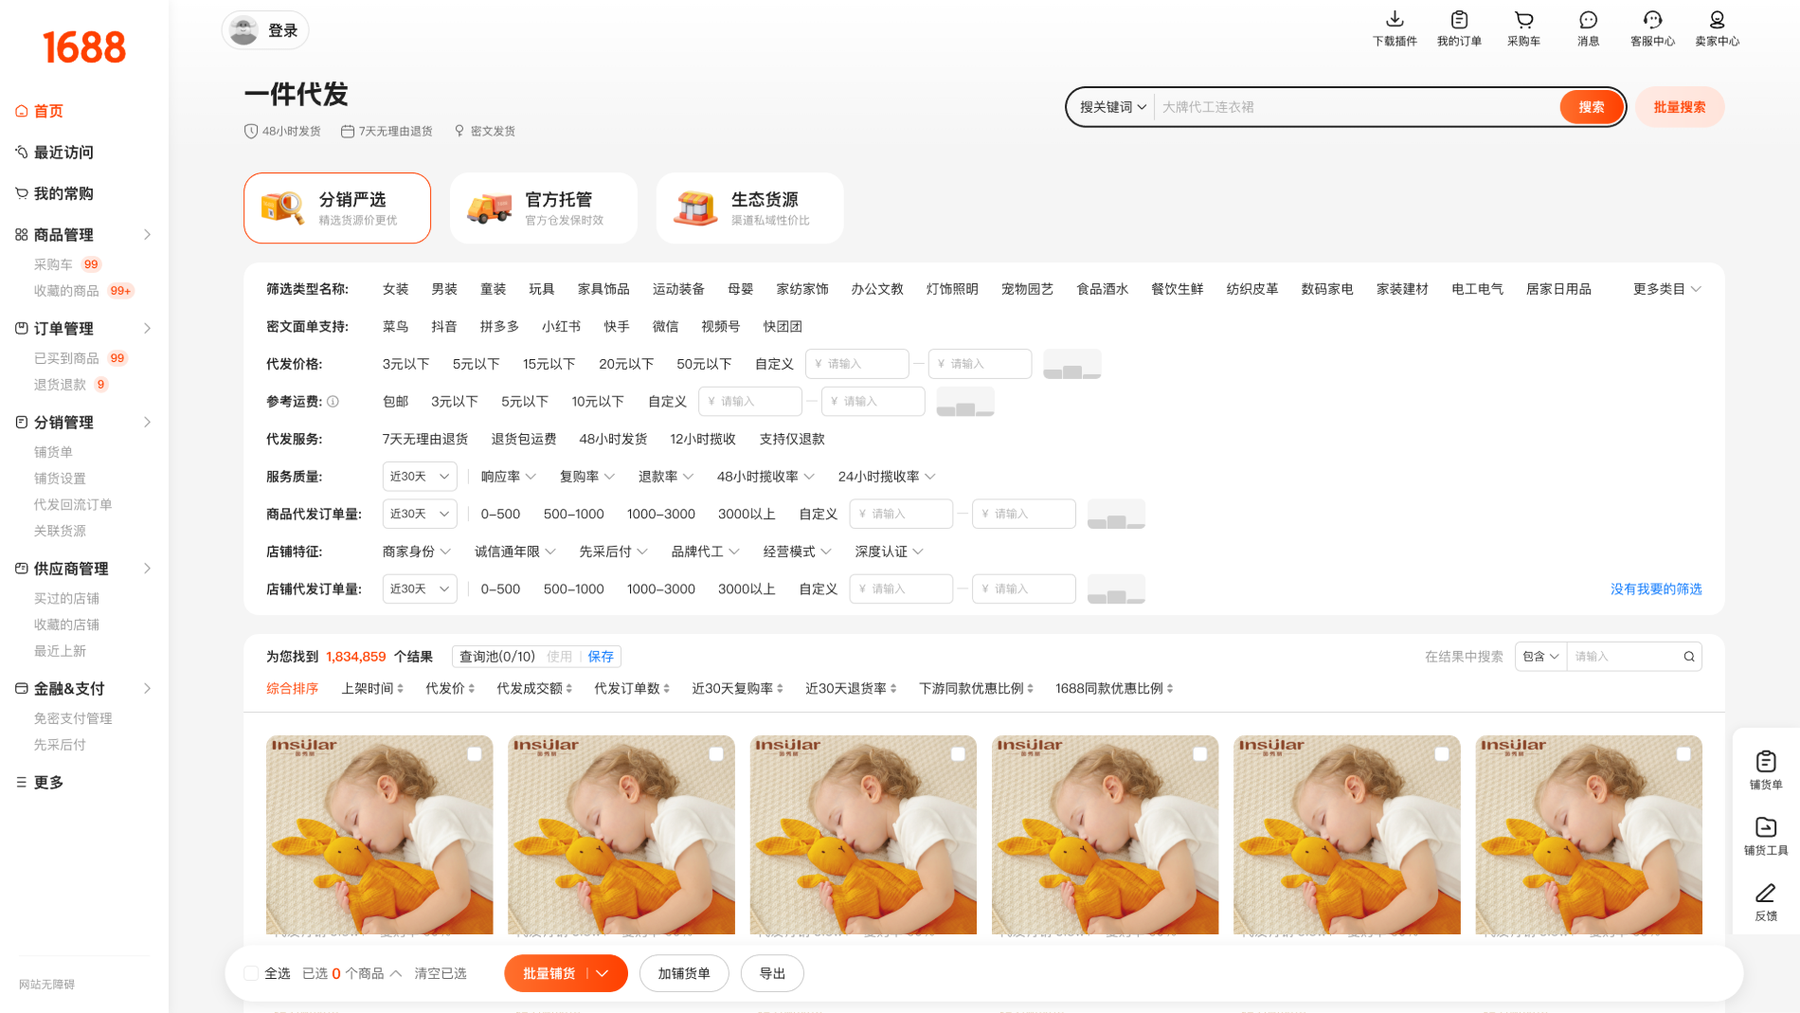
Task: Sort results by 代发价
Action: coord(450,688)
